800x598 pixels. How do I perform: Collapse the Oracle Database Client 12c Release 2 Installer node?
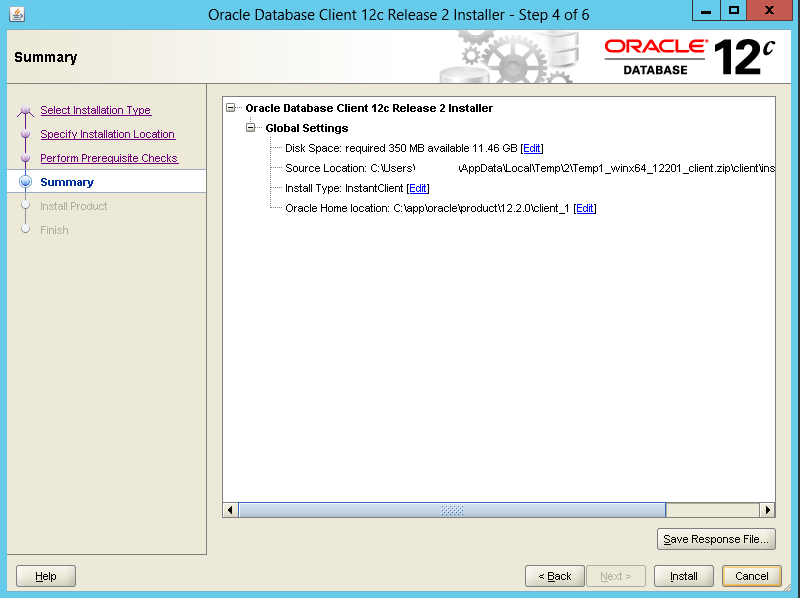[x=231, y=108]
